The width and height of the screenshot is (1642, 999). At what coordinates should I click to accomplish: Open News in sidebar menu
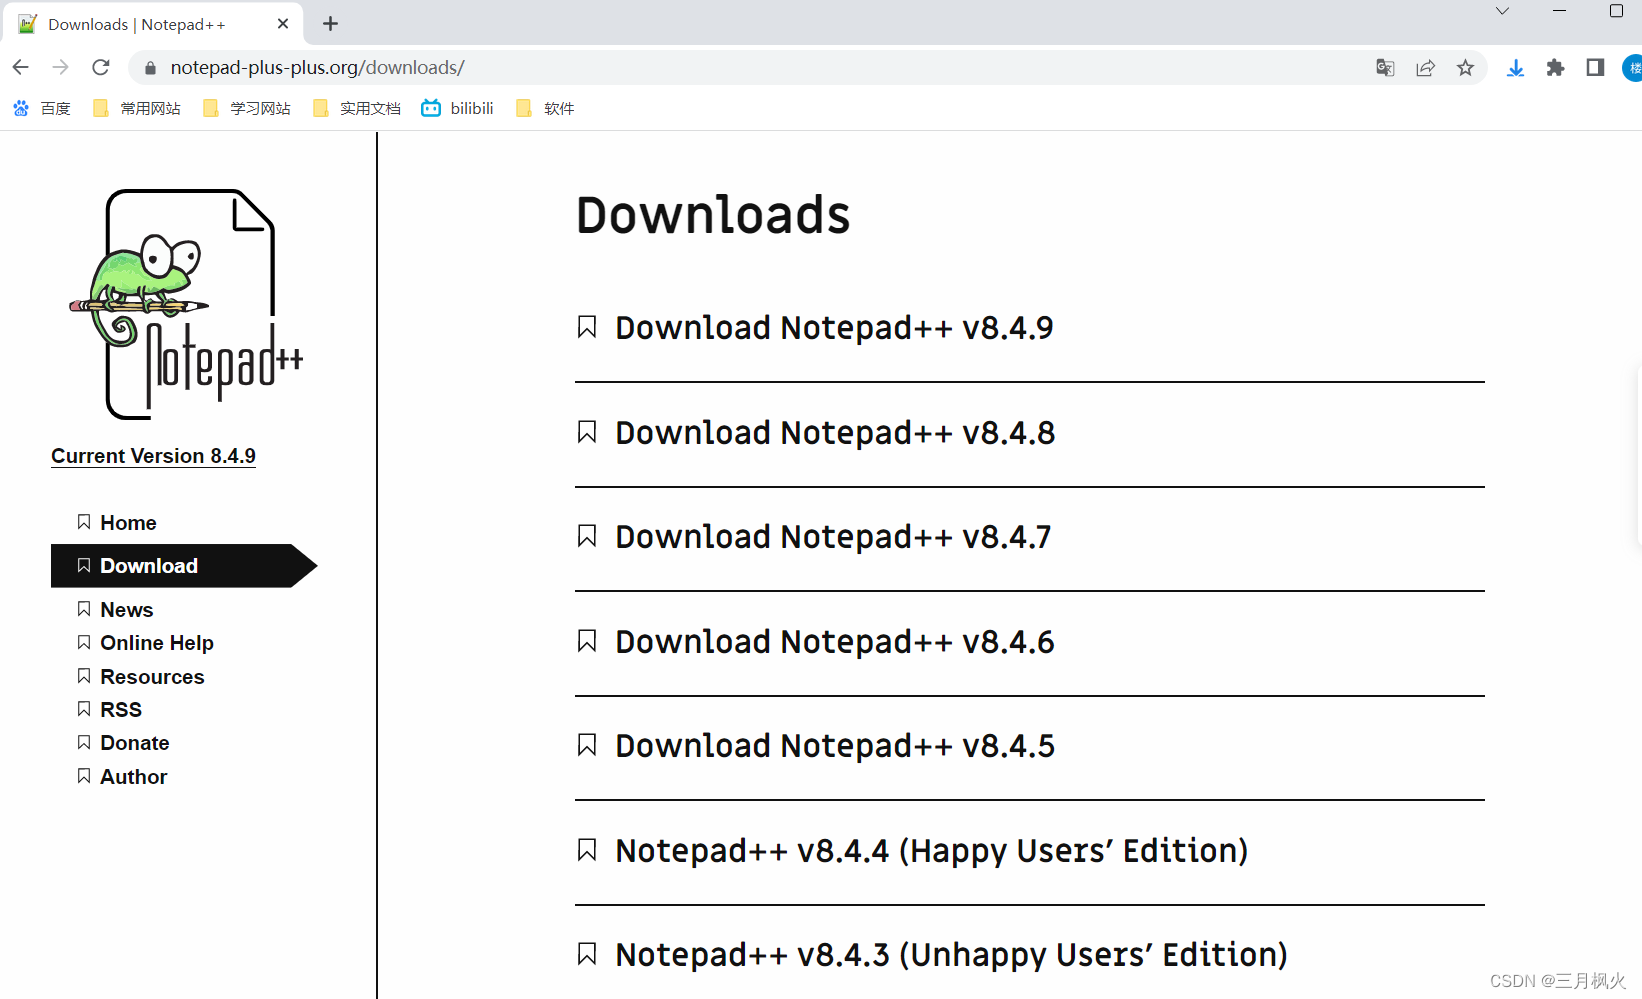click(126, 610)
